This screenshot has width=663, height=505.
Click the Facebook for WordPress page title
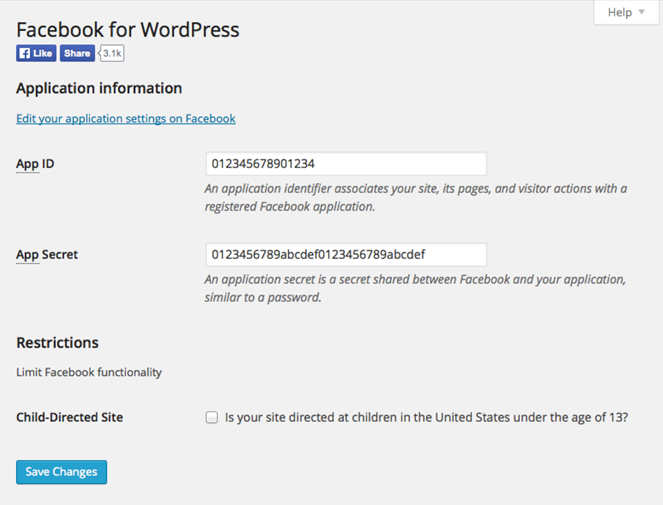pyautogui.click(x=128, y=30)
